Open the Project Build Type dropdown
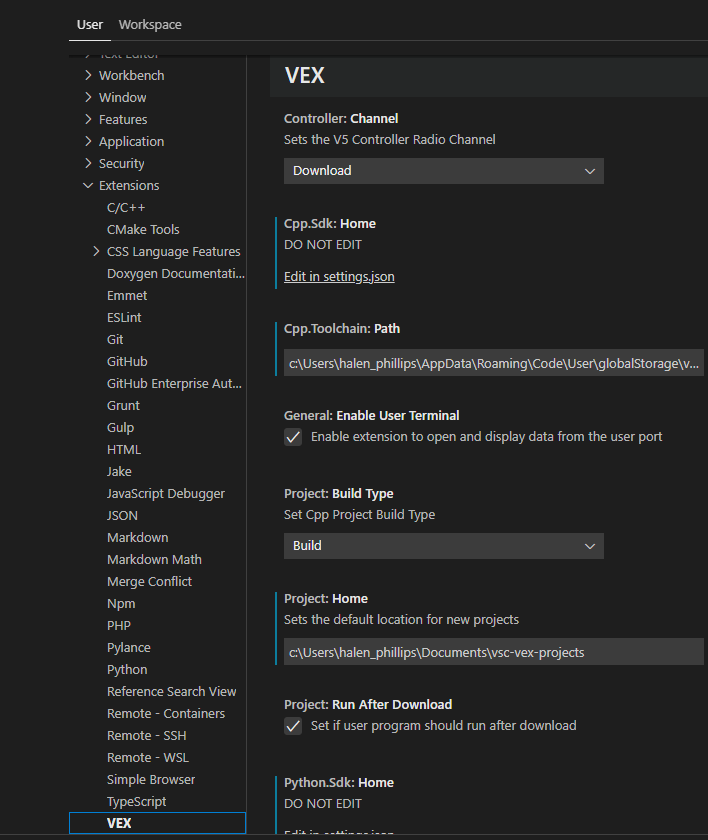The width and height of the screenshot is (708, 840). point(443,545)
